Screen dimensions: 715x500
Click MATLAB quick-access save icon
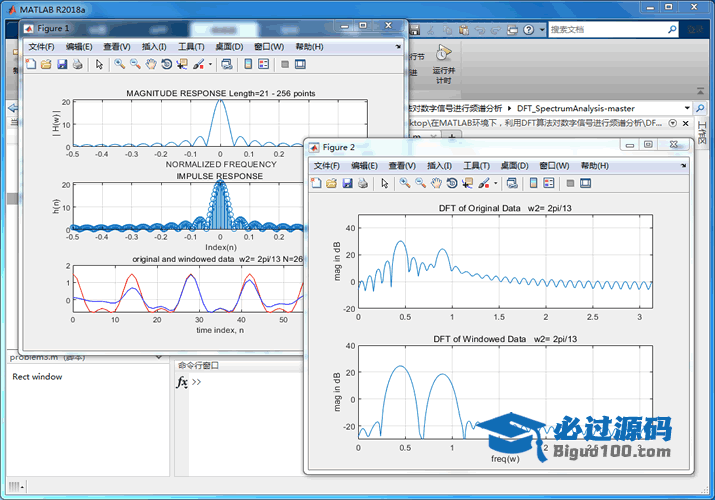(x=414, y=30)
